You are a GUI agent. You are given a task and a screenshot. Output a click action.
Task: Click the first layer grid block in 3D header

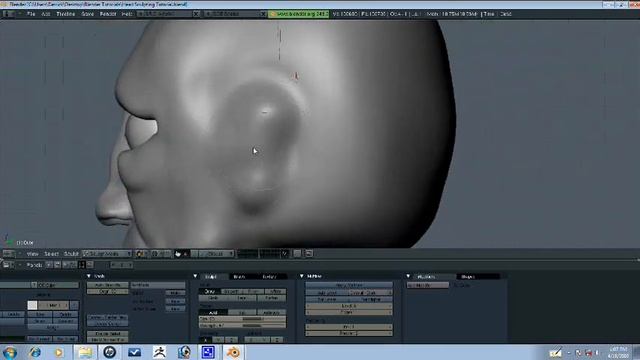(247, 254)
